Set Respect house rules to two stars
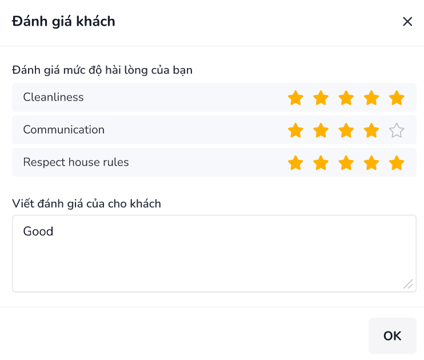424x360 pixels. point(321,163)
